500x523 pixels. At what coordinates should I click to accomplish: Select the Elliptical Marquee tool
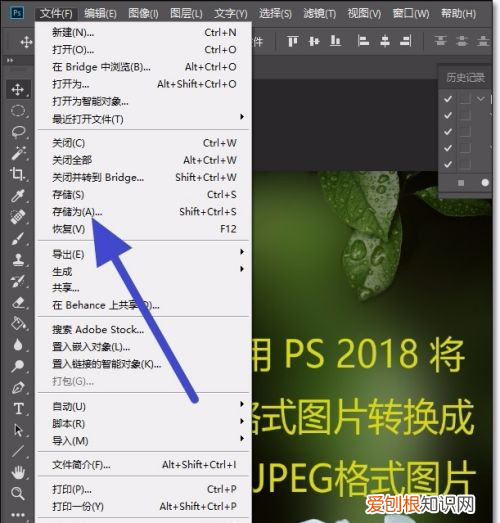click(x=18, y=110)
